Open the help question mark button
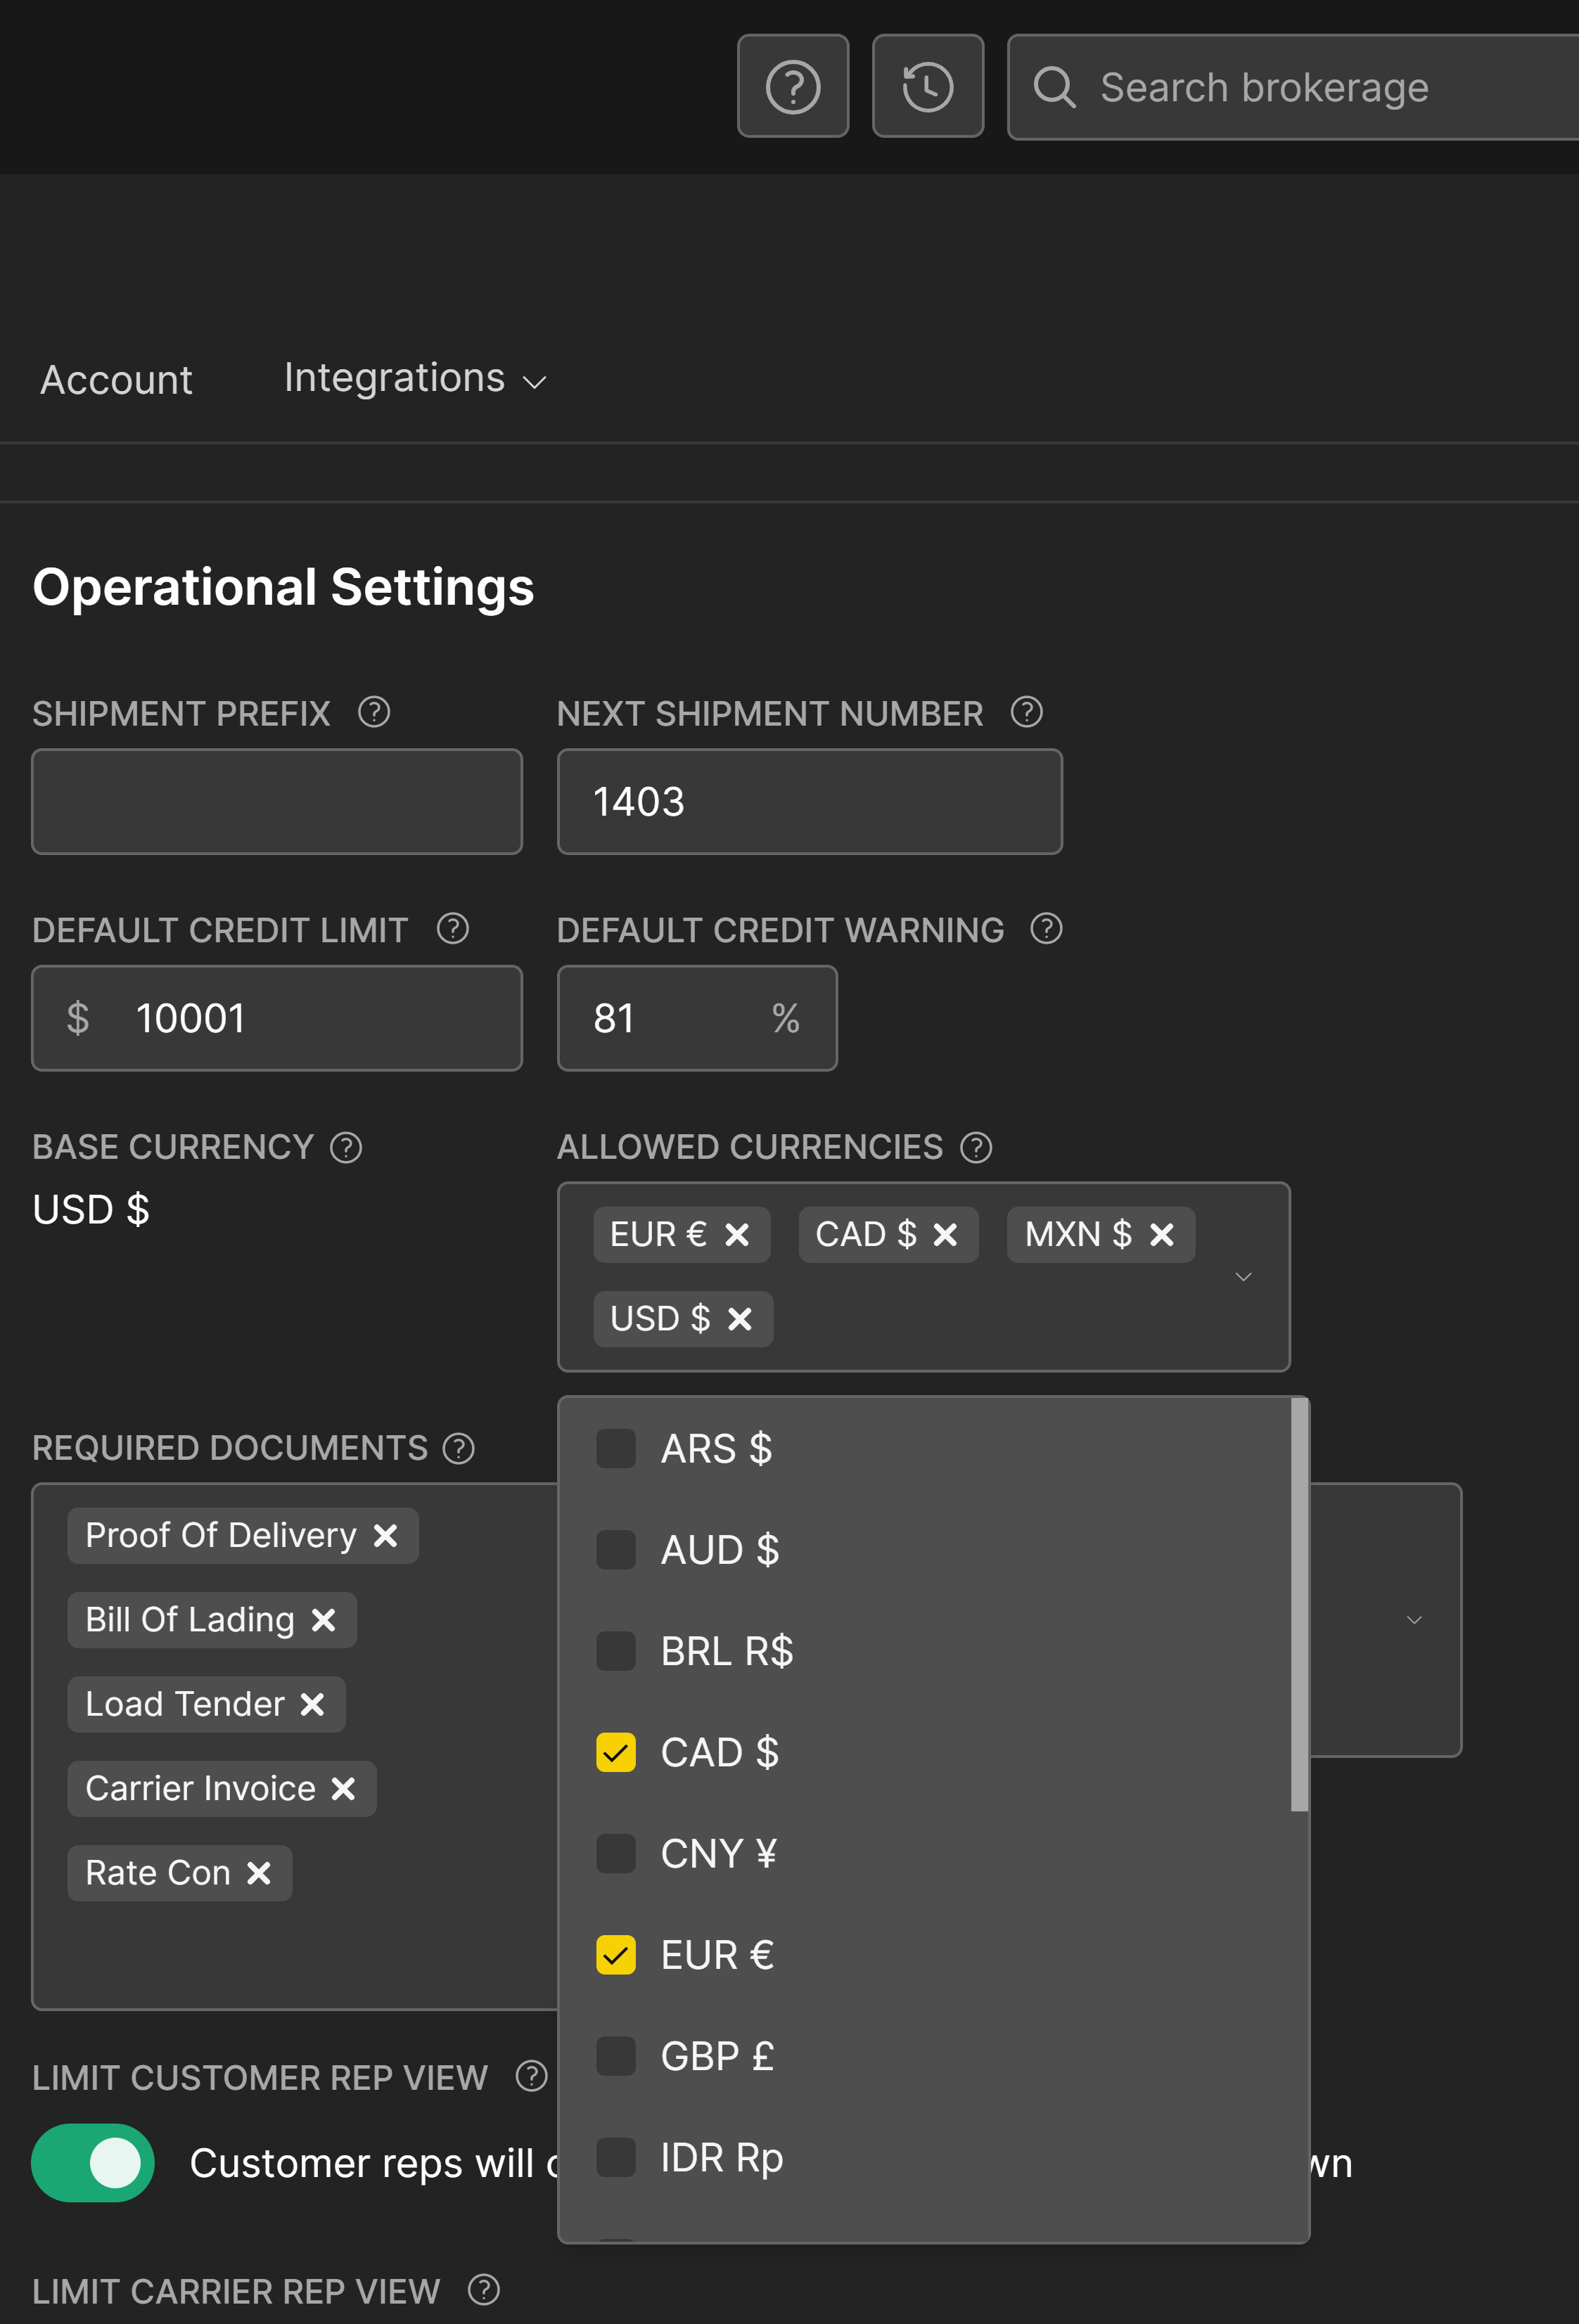The image size is (1579, 2324). [793, 86]
